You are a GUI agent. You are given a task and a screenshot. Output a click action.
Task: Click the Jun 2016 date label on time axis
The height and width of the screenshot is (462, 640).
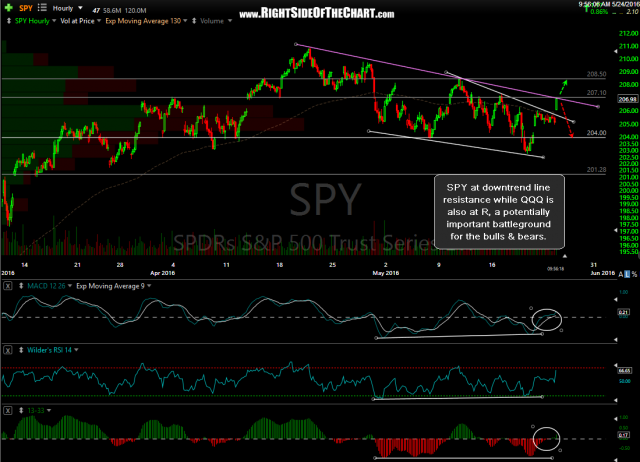point(602,273)
